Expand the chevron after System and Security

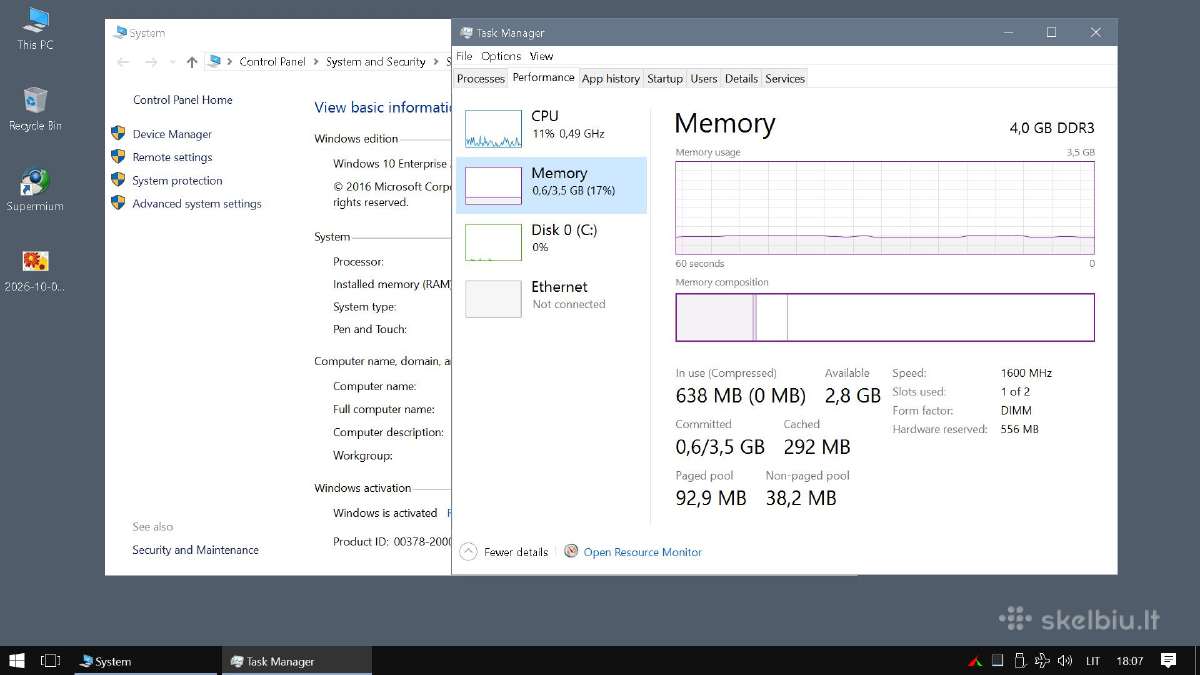435,62
